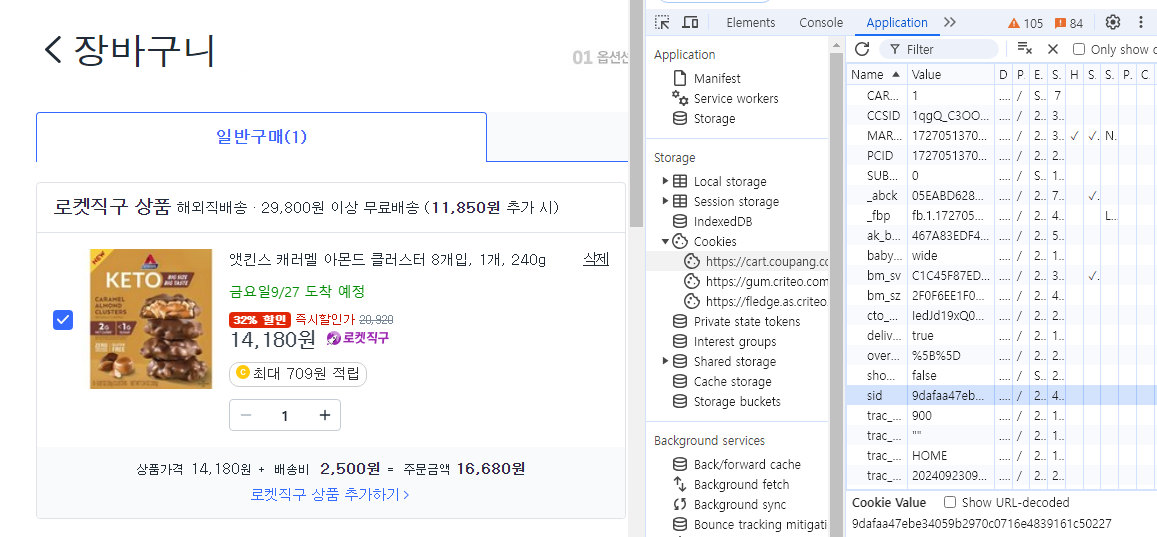Select the bm_sz cookie row

[1001, 295]
